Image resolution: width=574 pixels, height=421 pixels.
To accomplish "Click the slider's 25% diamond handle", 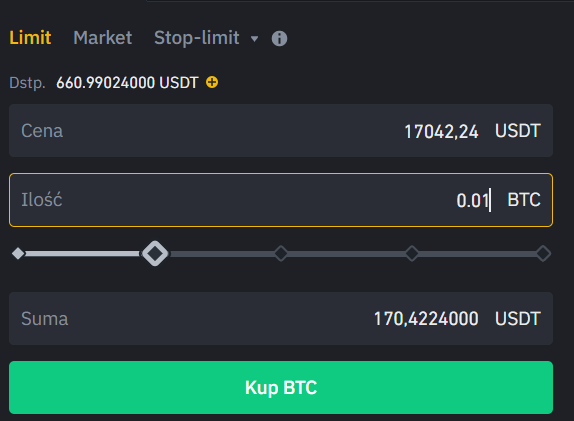I will pyautogui.click(x=155, y=253).
